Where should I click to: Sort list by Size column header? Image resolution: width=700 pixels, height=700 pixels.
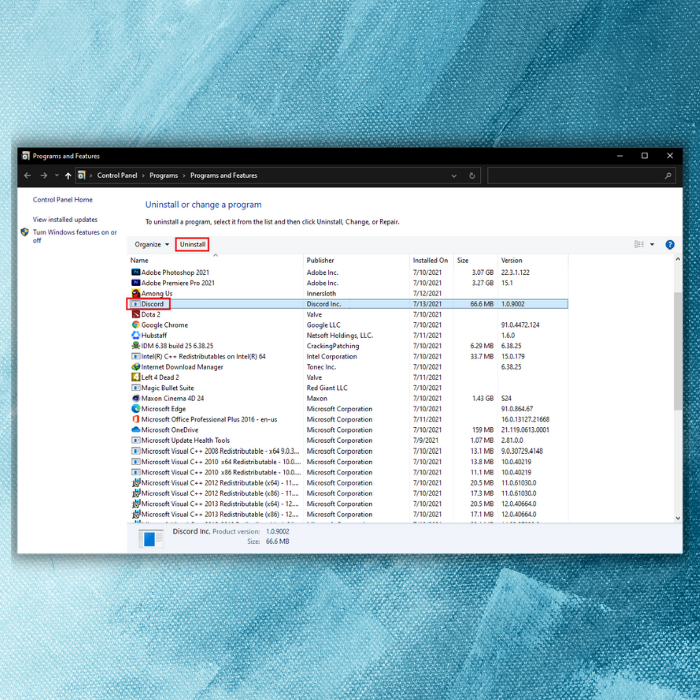coord(475,260)
